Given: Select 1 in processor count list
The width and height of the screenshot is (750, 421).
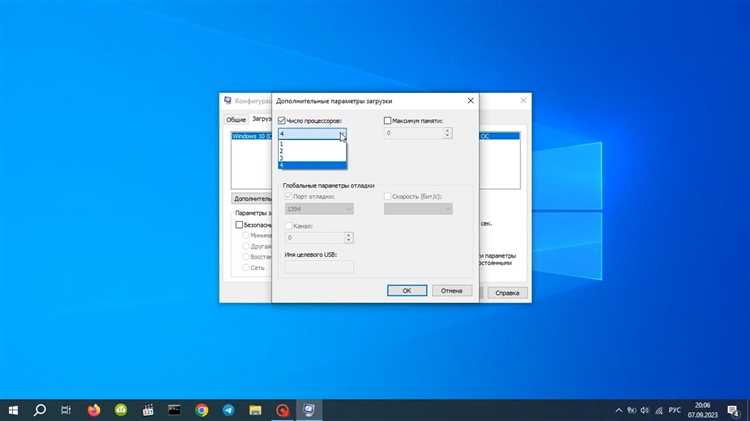Looking at the screenshot, I should point(312,144).
